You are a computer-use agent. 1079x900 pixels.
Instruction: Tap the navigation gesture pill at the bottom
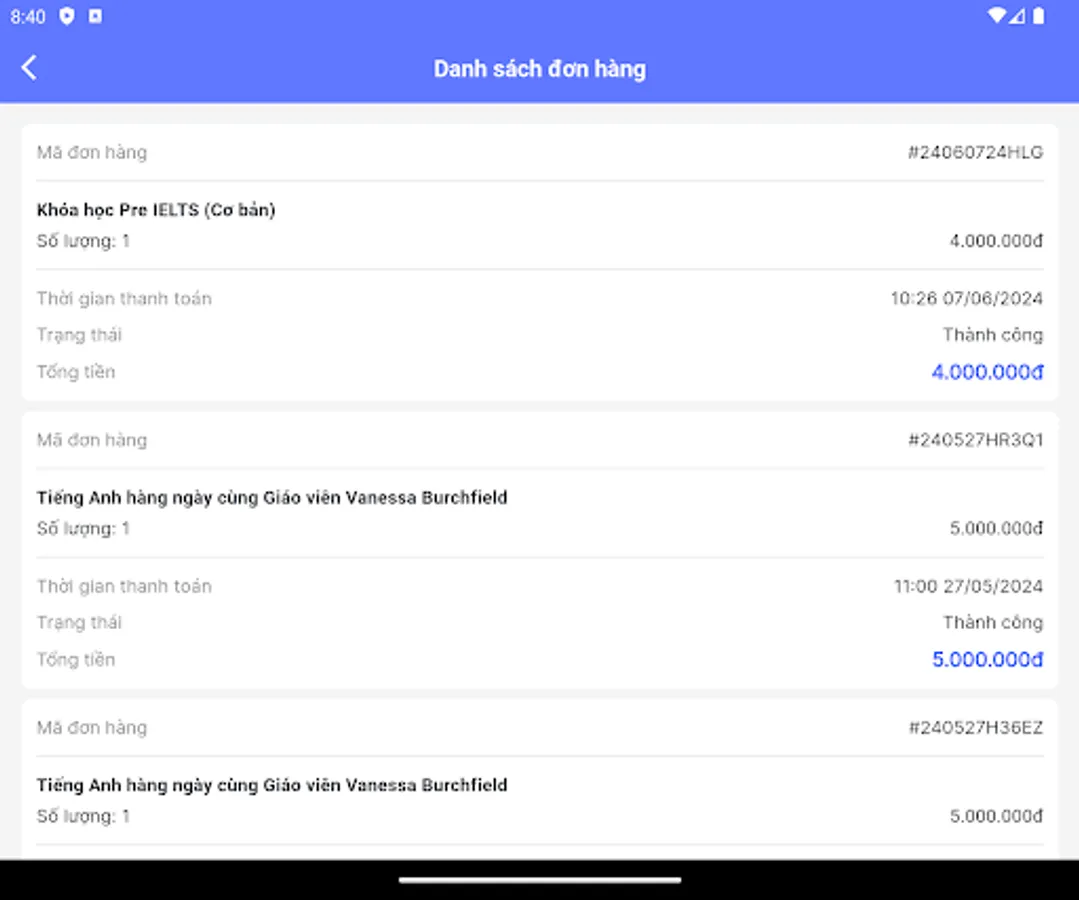539,879
